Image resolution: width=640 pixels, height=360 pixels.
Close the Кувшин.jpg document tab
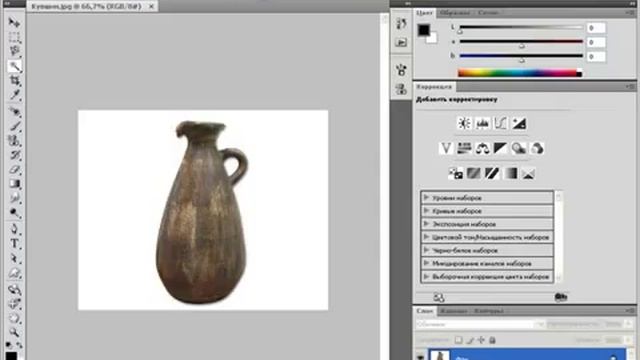(151, 6)
